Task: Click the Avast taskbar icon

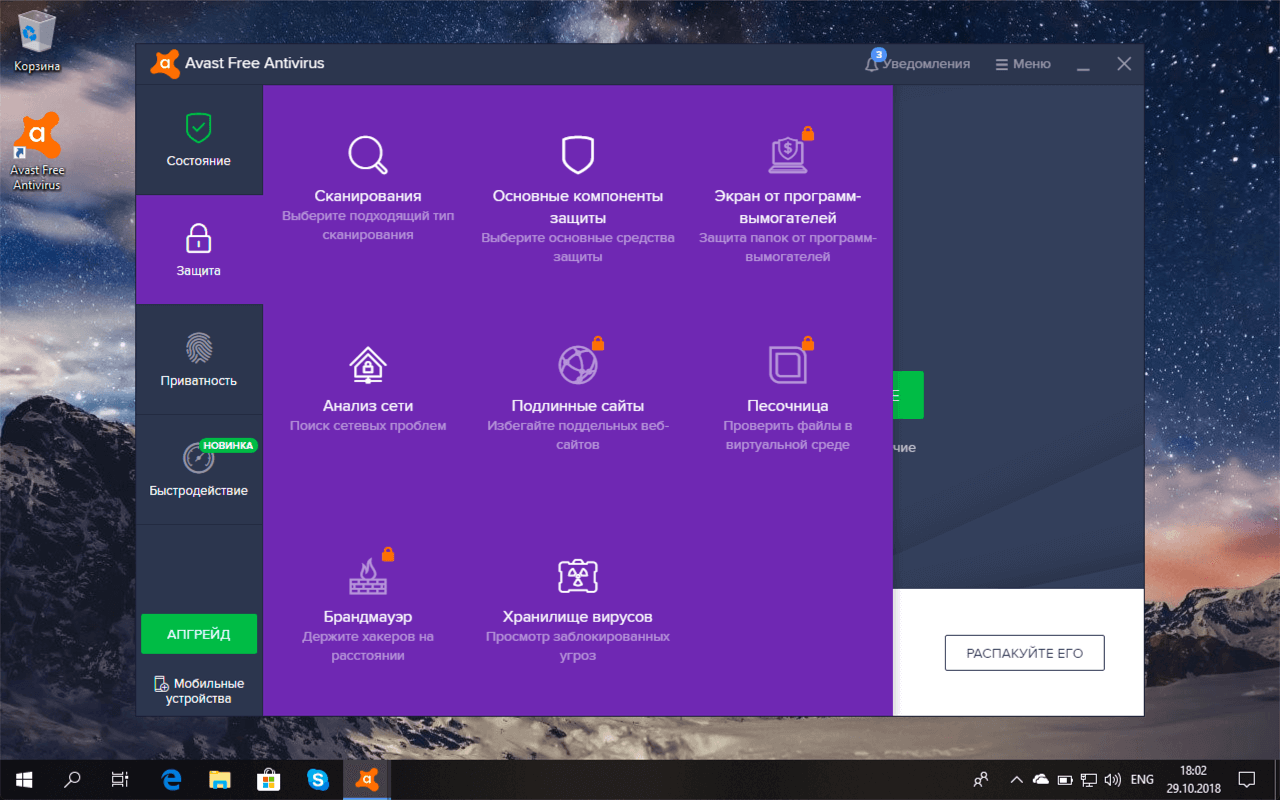Action: pos(367,779)
